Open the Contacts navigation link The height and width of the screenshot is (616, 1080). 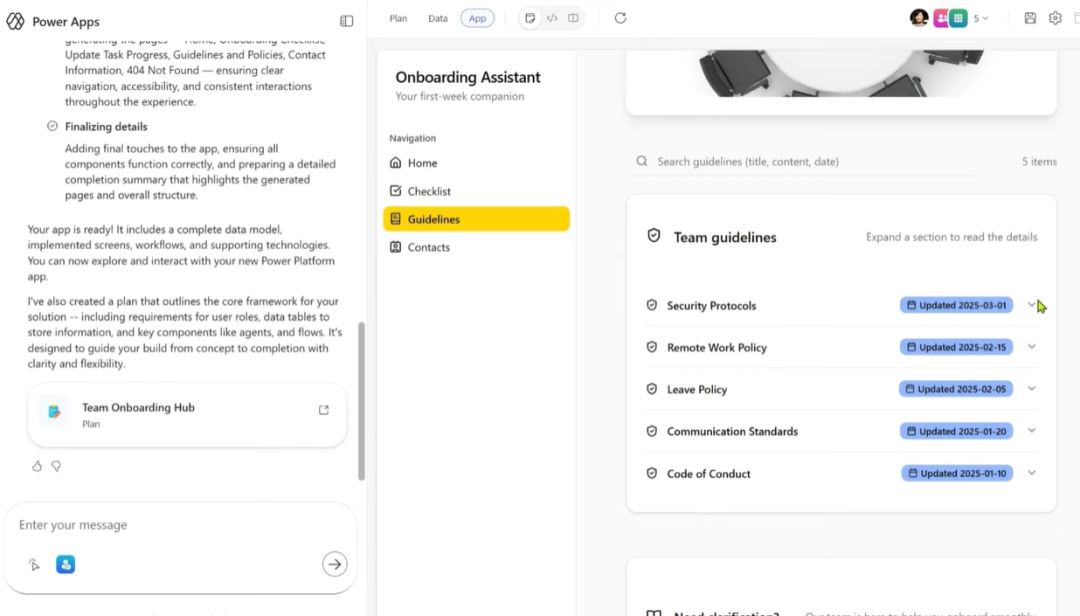428,247
